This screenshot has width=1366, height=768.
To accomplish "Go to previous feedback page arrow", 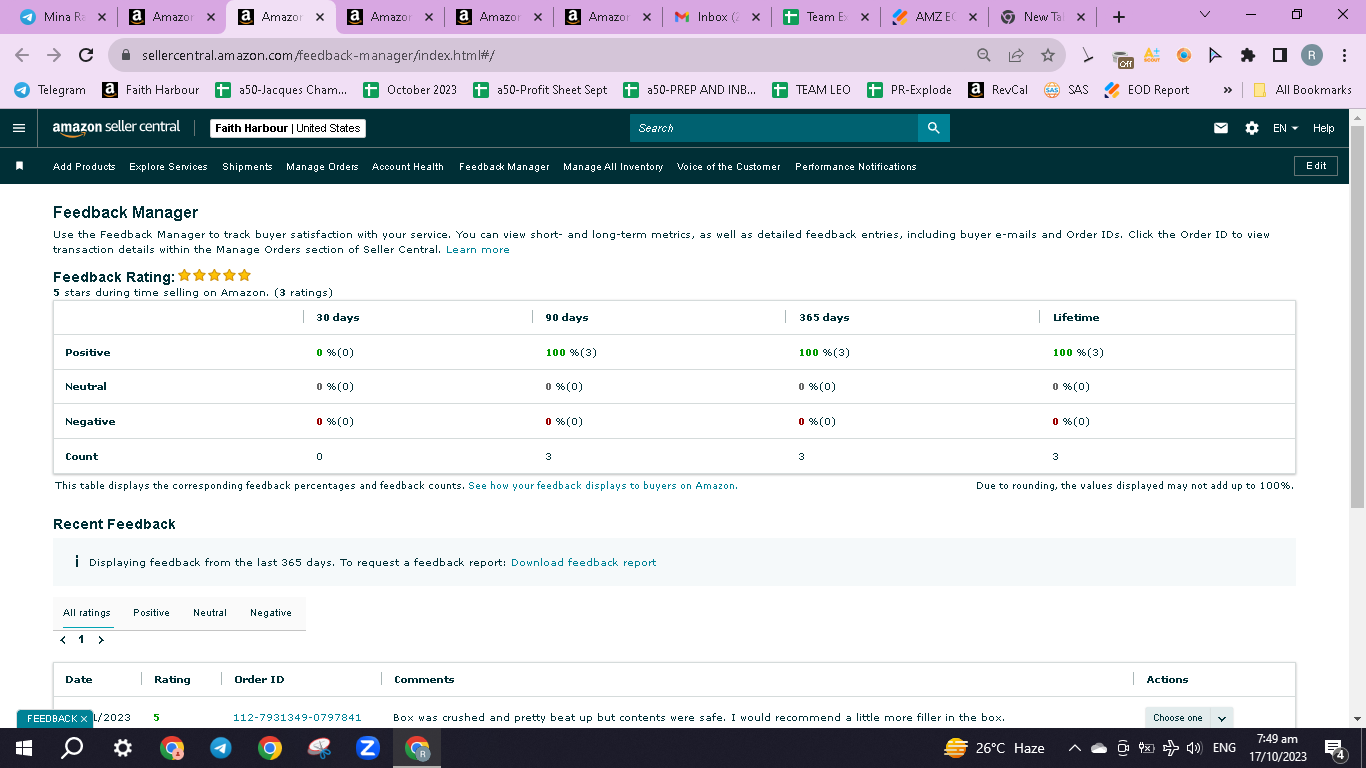I will point(63,640).
